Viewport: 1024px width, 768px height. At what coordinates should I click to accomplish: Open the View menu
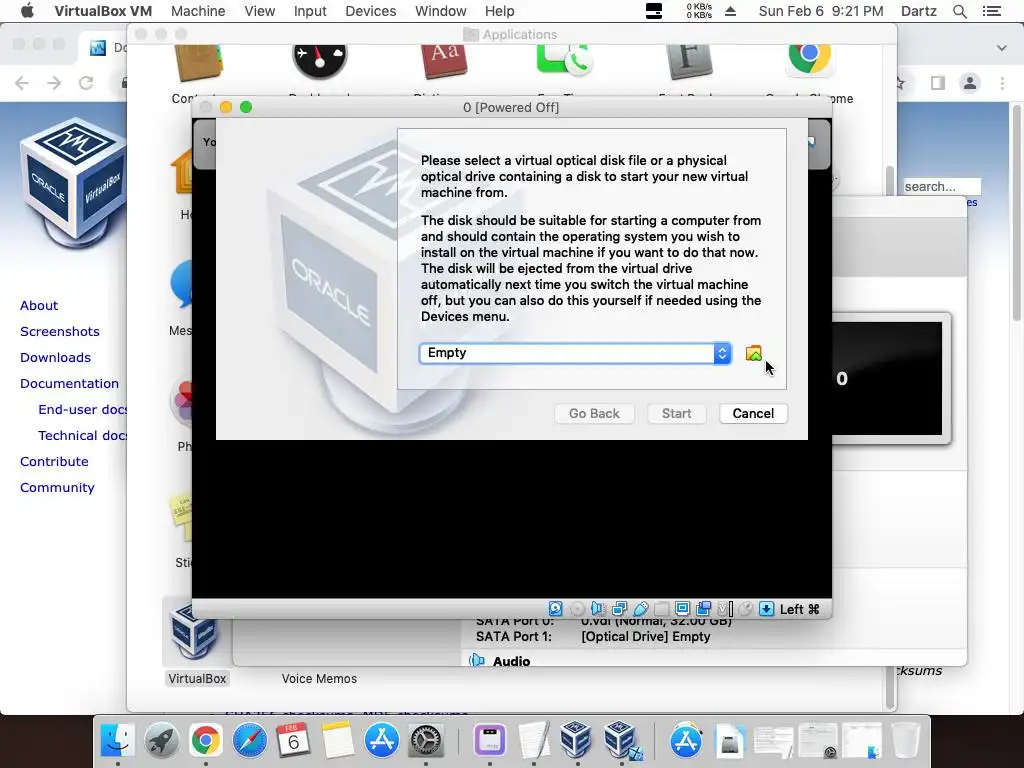pyautogui.click(x=259, y=11)
